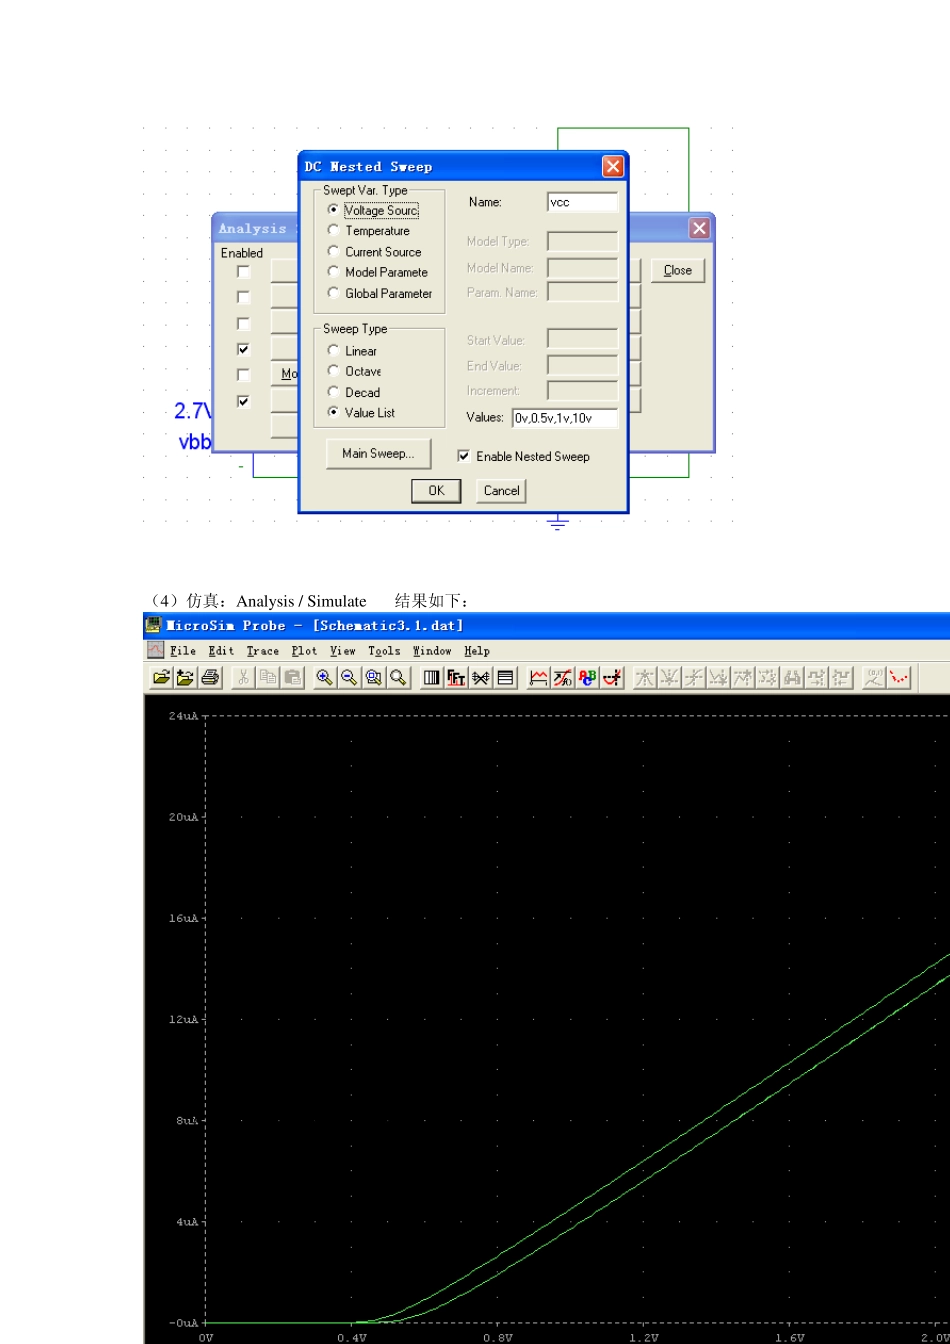Click the Zoom In magnifier icon
The image size is (950, 1344).
click(325, 678)
